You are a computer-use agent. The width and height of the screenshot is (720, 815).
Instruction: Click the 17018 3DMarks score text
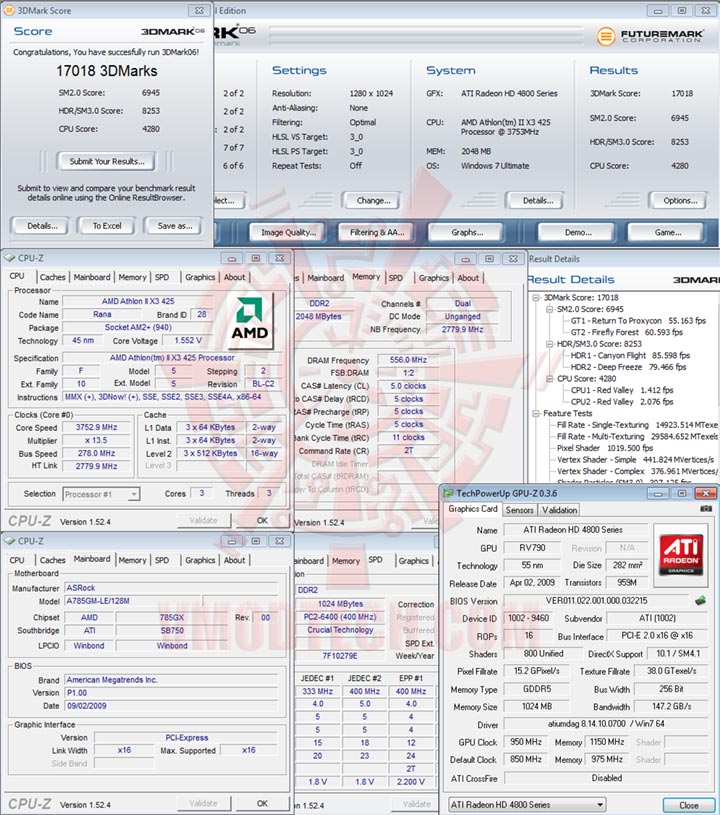click(x=107, y=71)
